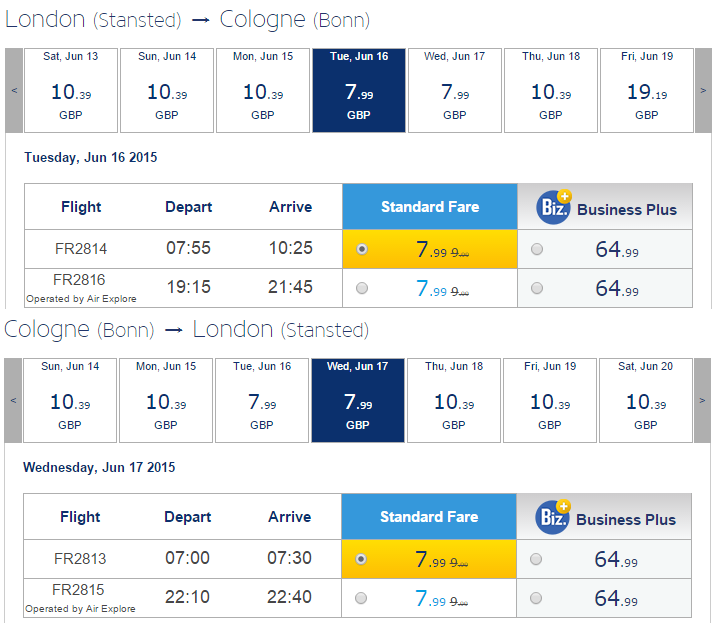The height and width of the screenshot is (623, 714).
Task: Select outbound date Fri, Jun 19 at 19.19 GBP
Action: 647,91
